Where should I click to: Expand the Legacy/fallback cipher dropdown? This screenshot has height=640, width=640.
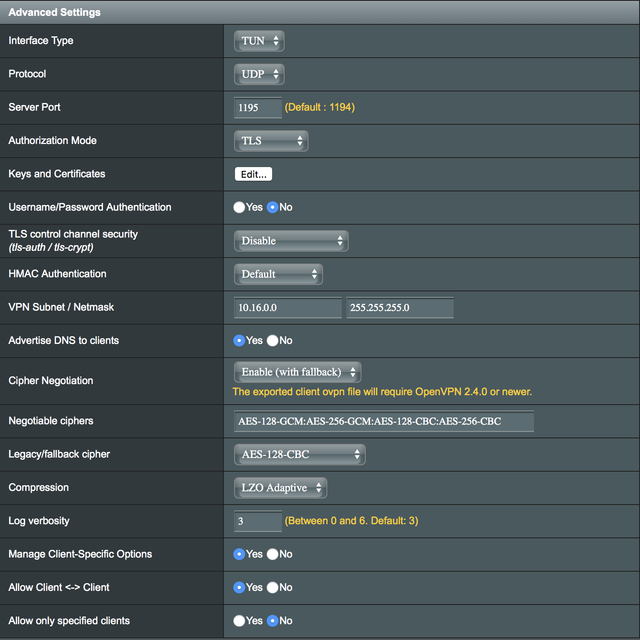(299, 455)
